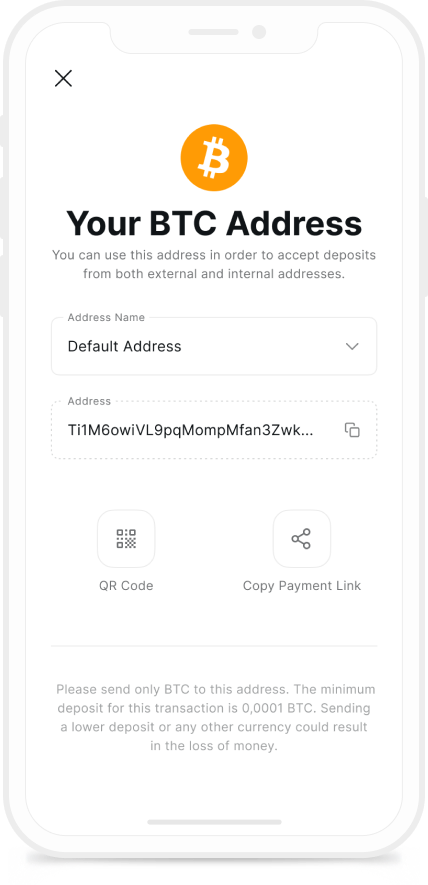This screenshot has width=428, height=885.
Task: Open the QR Code icon button
Action: (126, 538)
